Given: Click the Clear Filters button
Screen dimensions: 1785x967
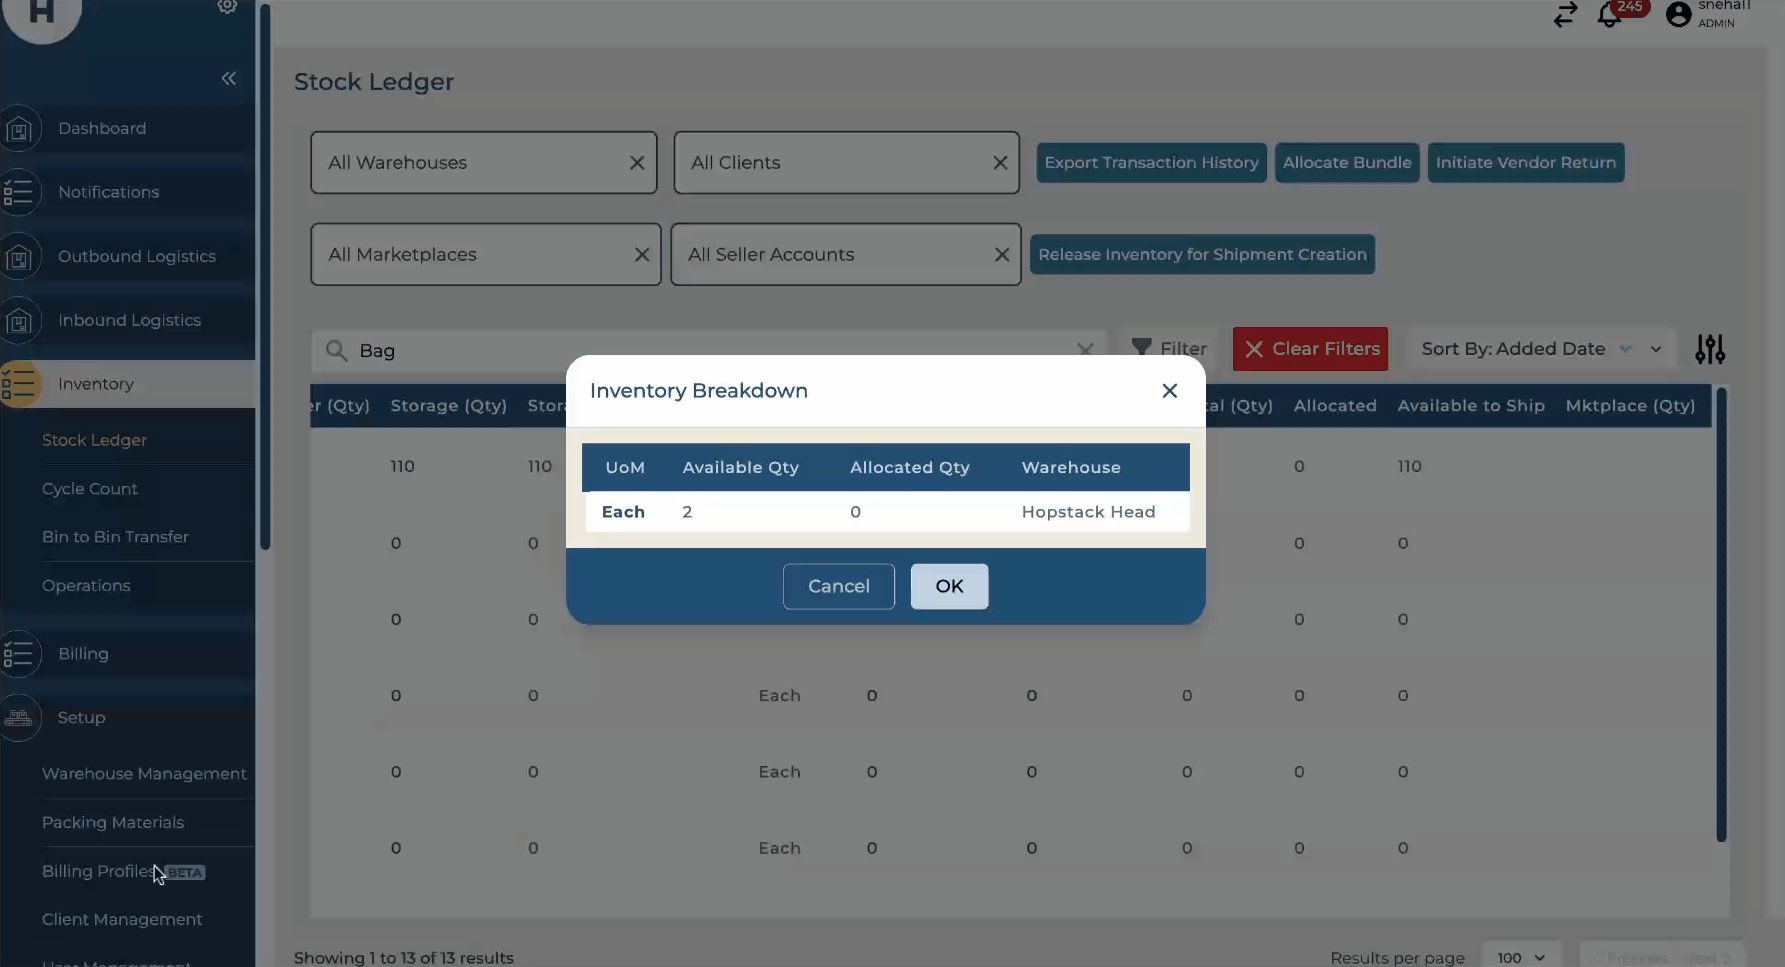Looking at the screenshot, I should point(1310,349).
